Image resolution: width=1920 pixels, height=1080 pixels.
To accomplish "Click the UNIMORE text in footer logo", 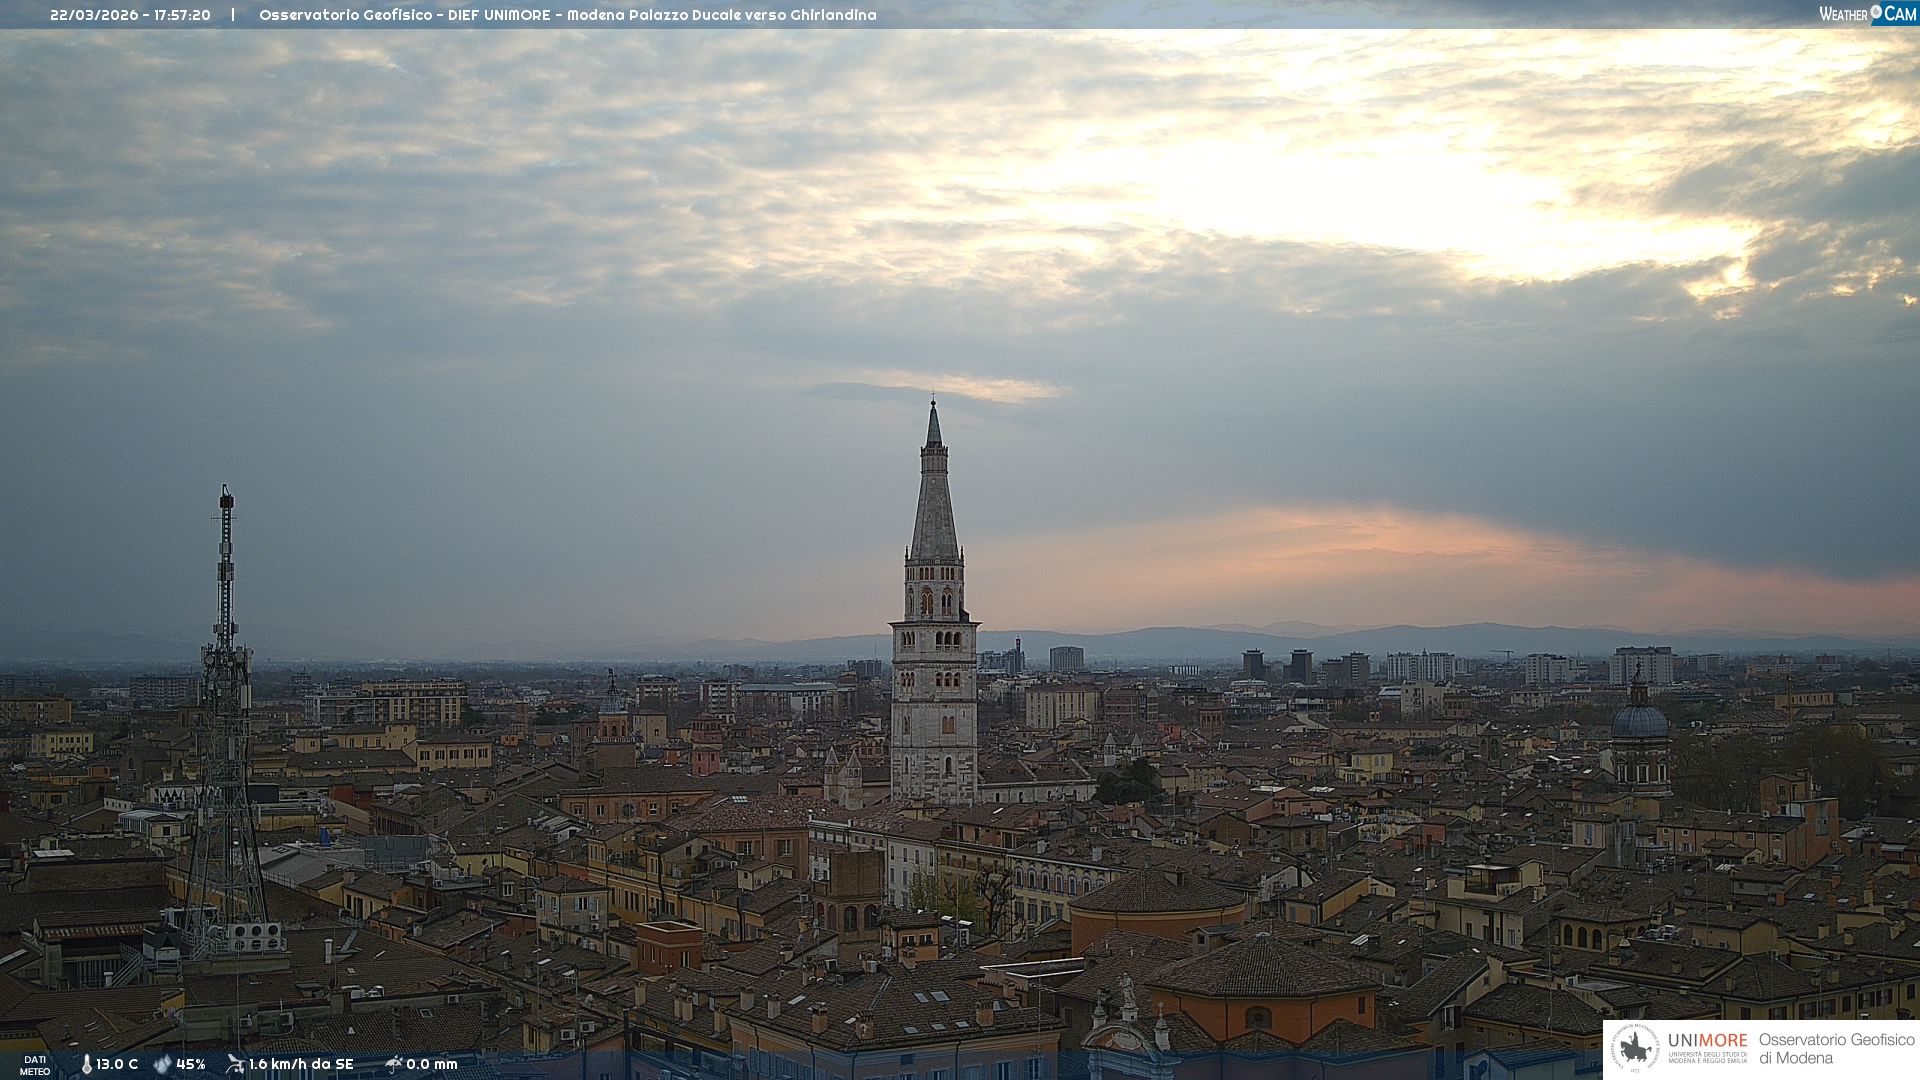I will click(x=1707, y=1041).
